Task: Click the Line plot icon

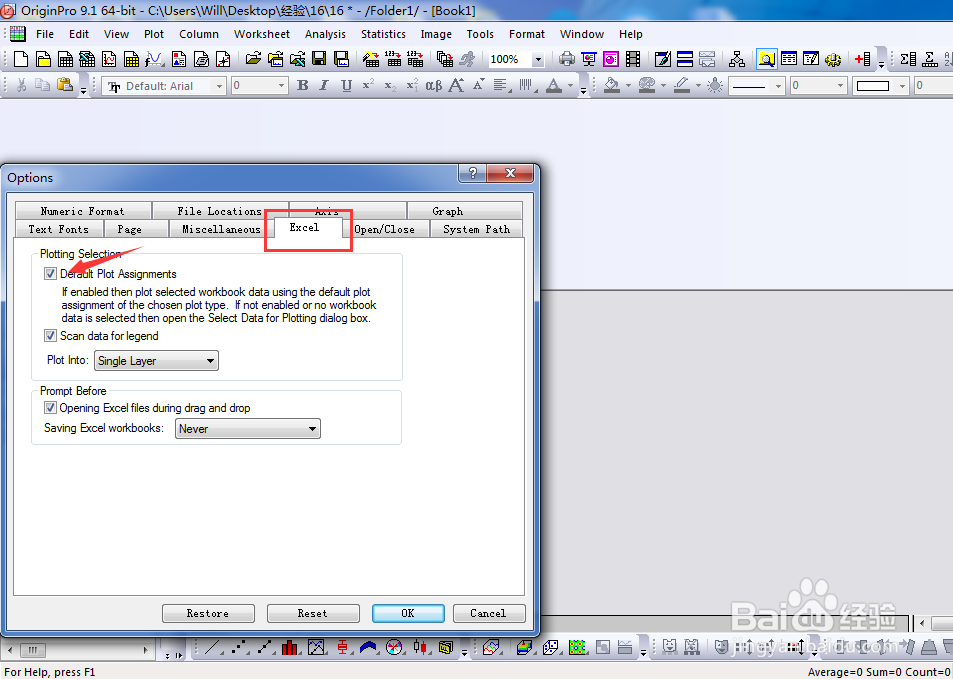Action: (x=210, y=648)
